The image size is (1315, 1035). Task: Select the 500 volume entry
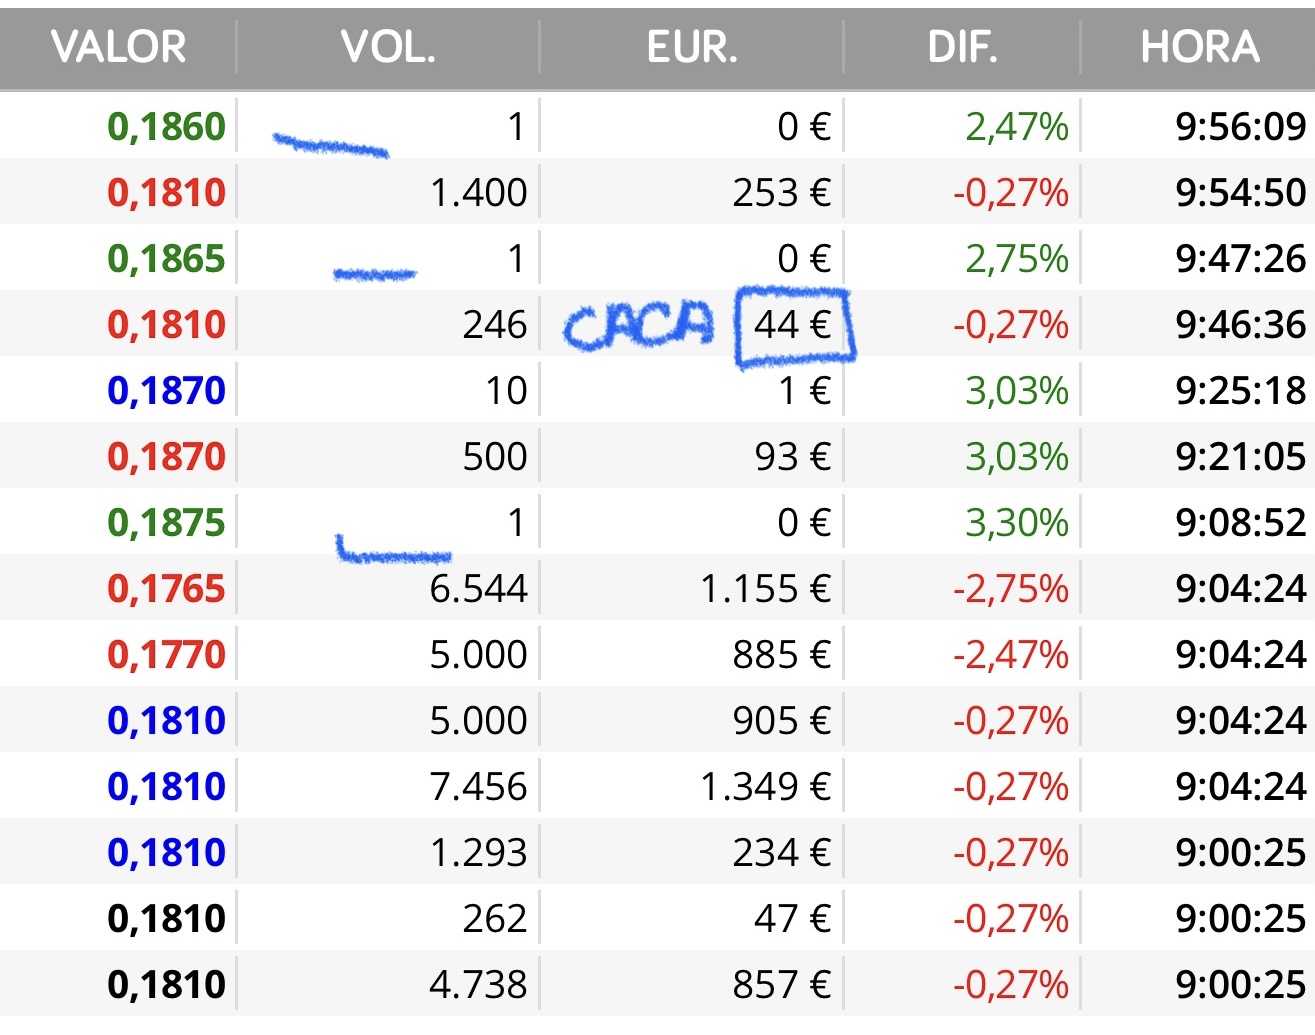click(495, 457)
